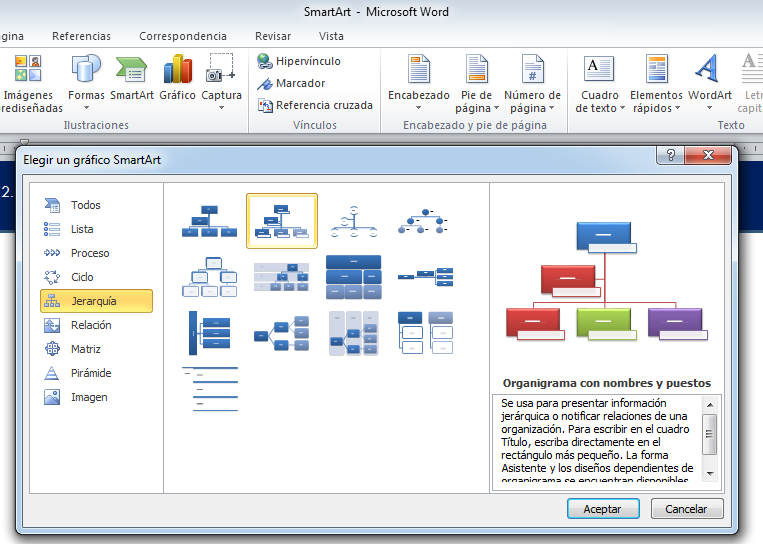
Task: Choose the horizontal hierarchy layout
Action: click(x=282, y=333)
